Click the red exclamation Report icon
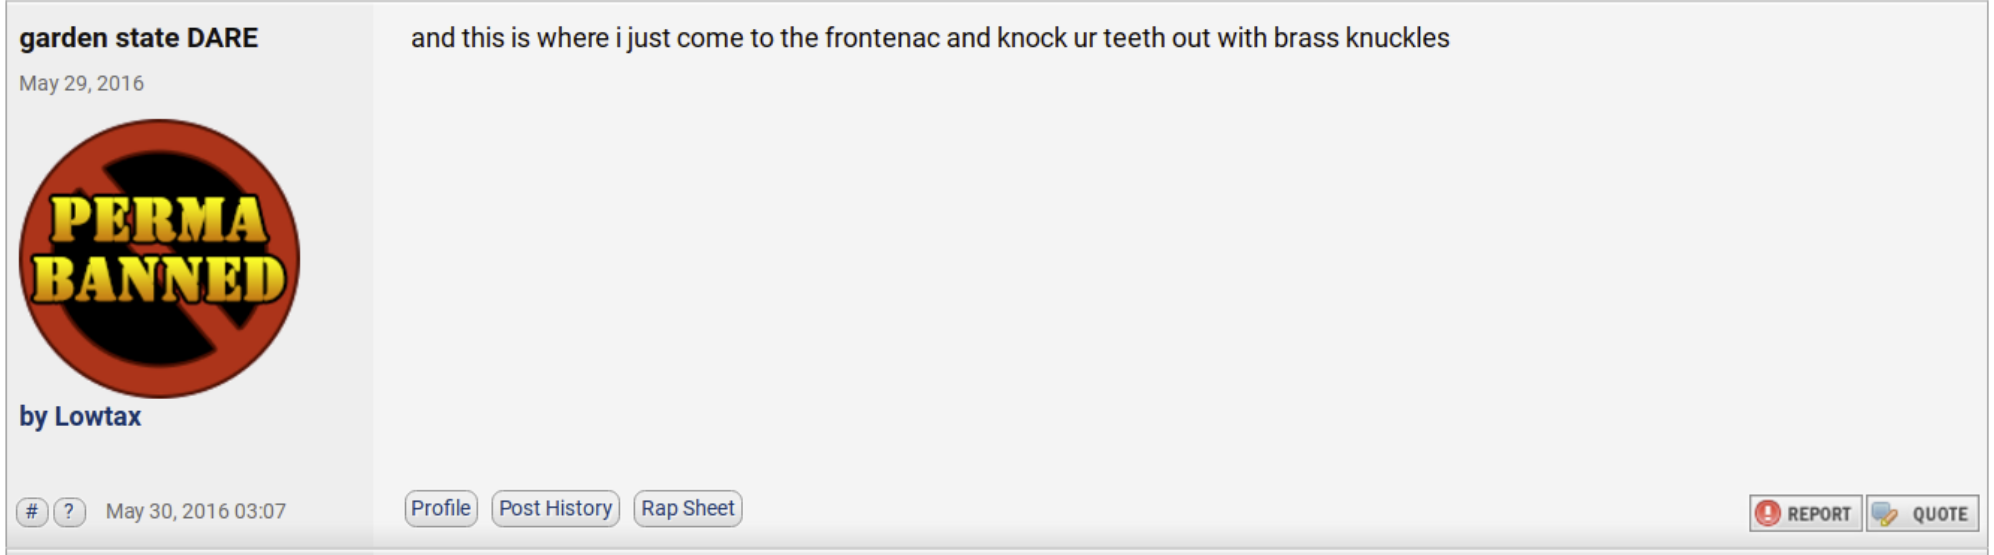Viewport: 1994px width, 555px height. point(1768,513)
